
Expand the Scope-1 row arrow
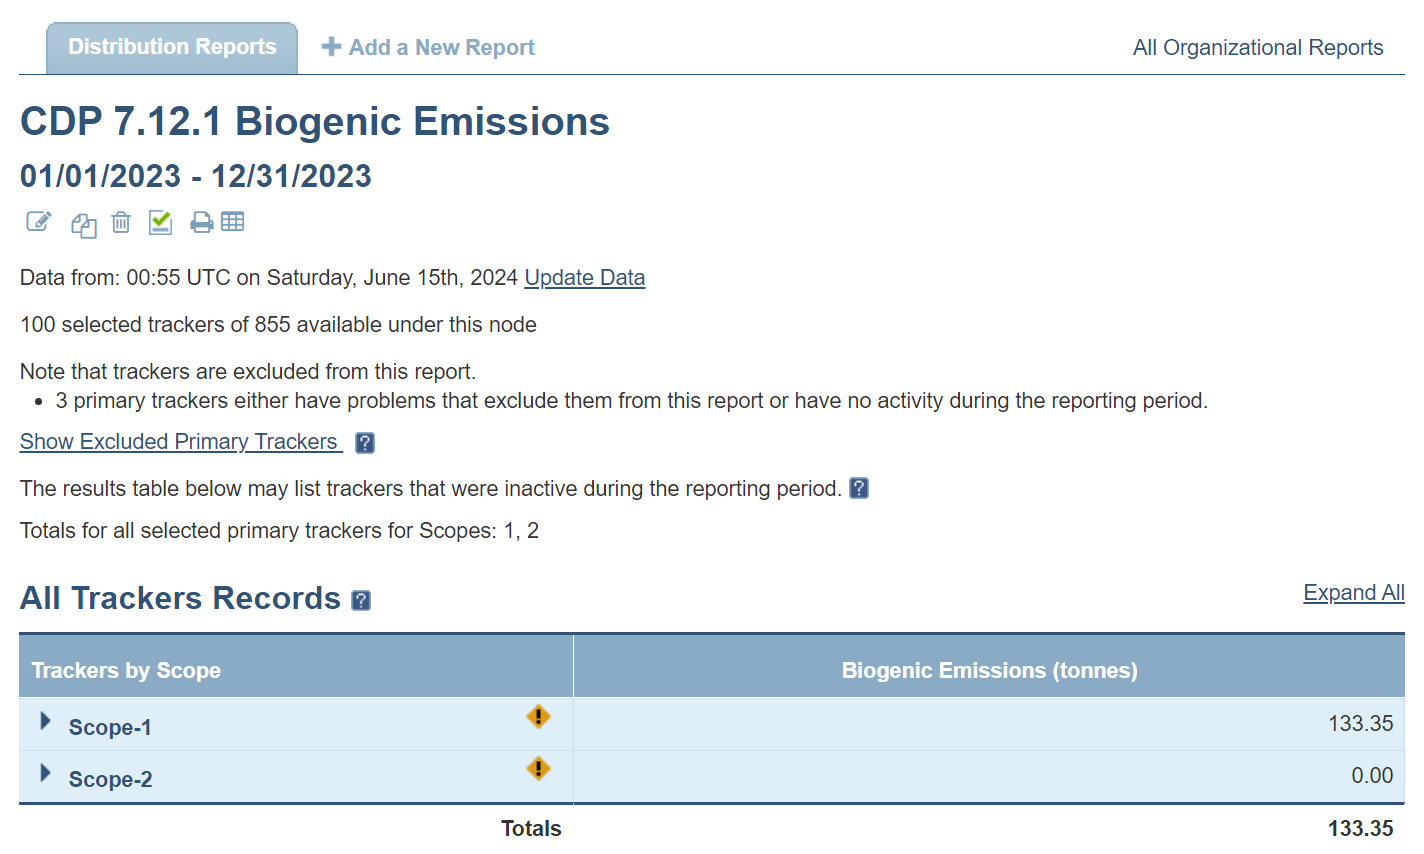[45, 721]
